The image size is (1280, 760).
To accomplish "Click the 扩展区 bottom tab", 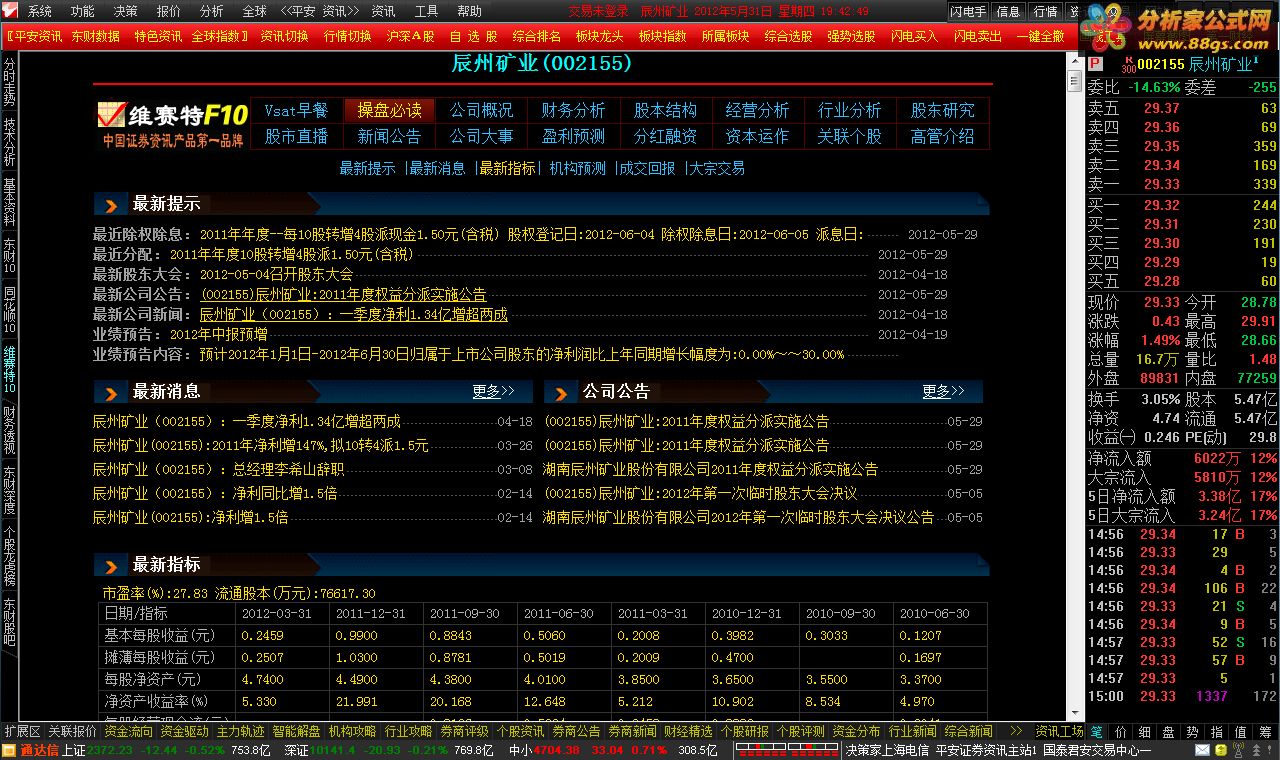I will (22, 732).
